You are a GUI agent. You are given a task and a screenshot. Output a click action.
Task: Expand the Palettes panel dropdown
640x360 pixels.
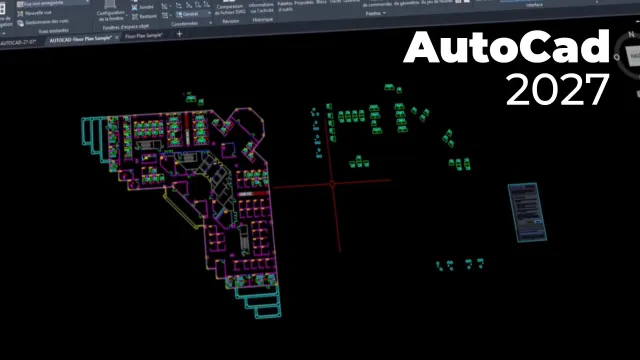(376, 13)
